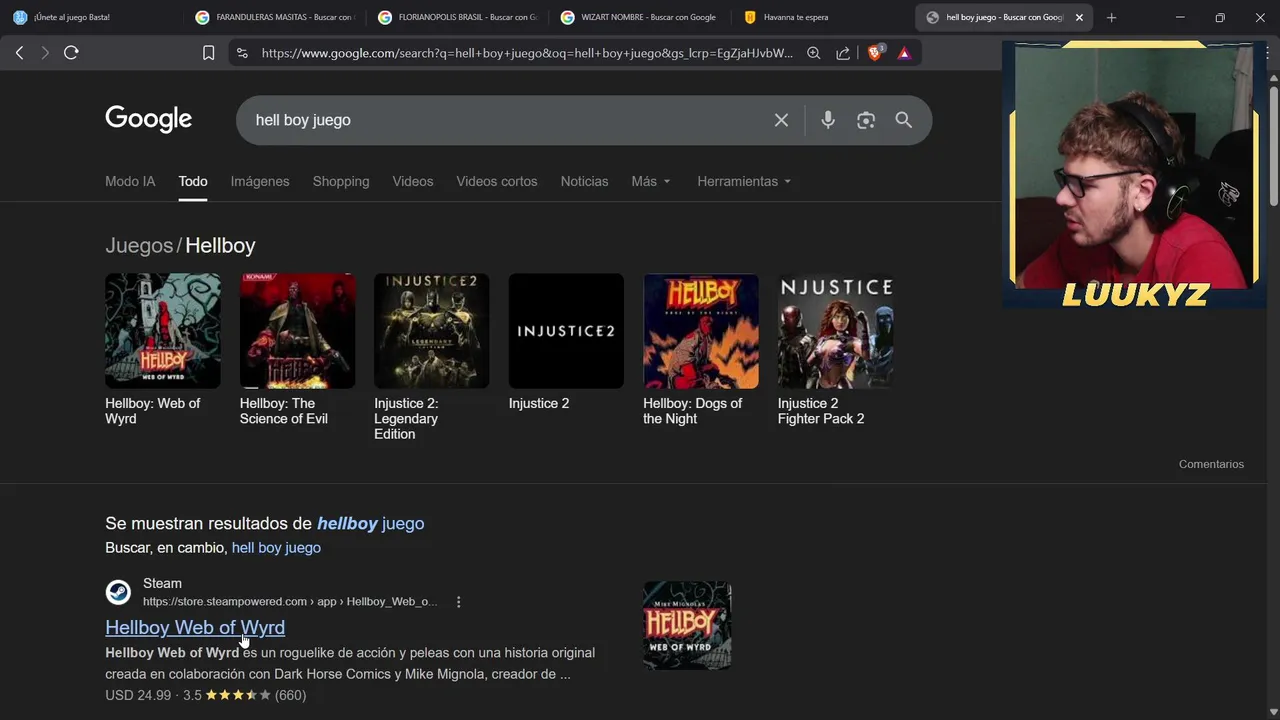Go forward using the browser forward arrow
This screenshot has width=1280, height=720.
[x=45, y=53]
